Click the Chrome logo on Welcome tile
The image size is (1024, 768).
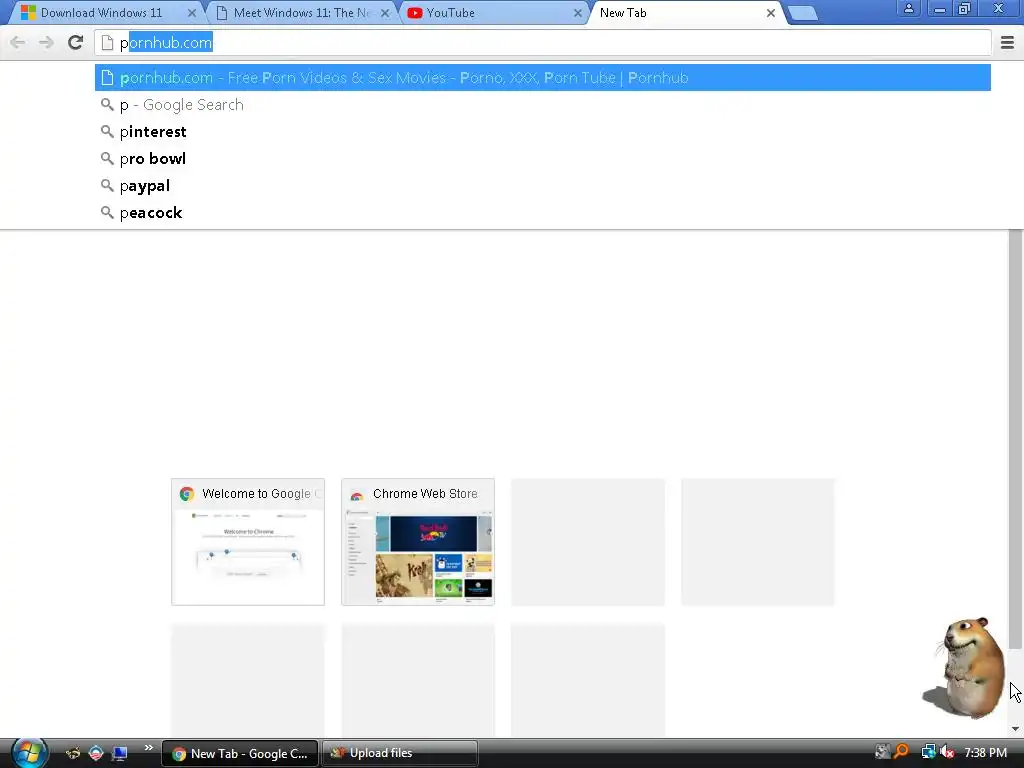coord(187,494)
